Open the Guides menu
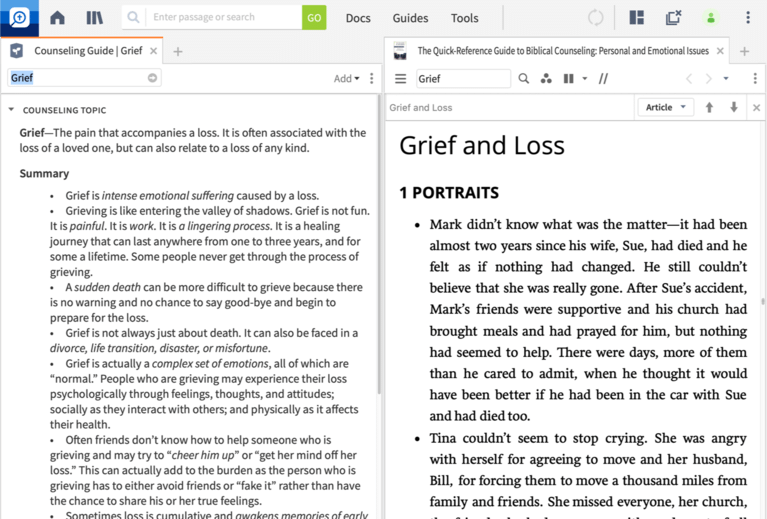 (410, 18)
